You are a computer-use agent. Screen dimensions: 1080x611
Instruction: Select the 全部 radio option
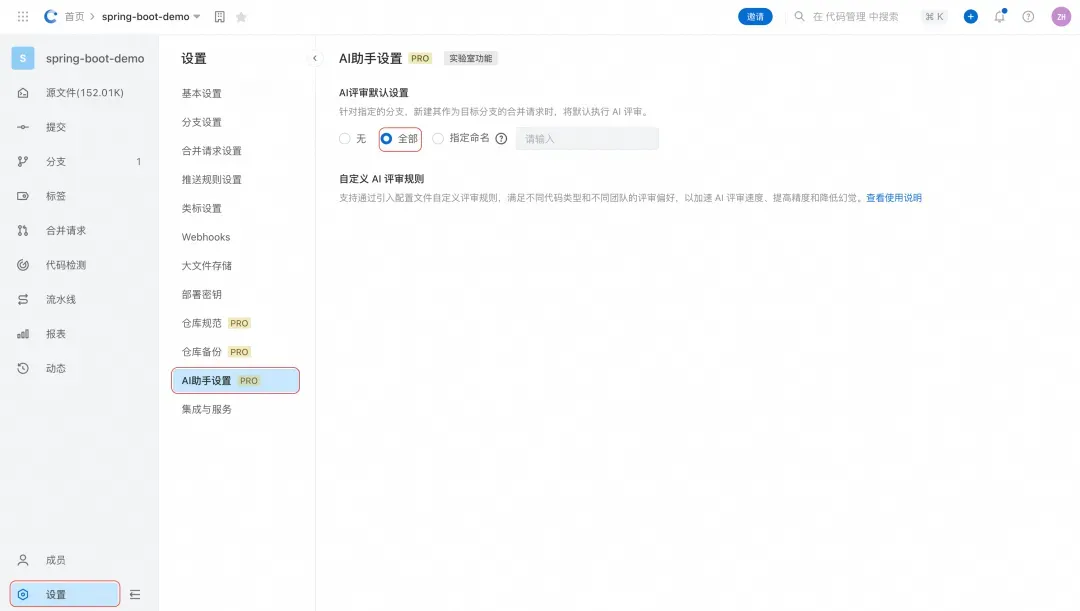point(386,138)
